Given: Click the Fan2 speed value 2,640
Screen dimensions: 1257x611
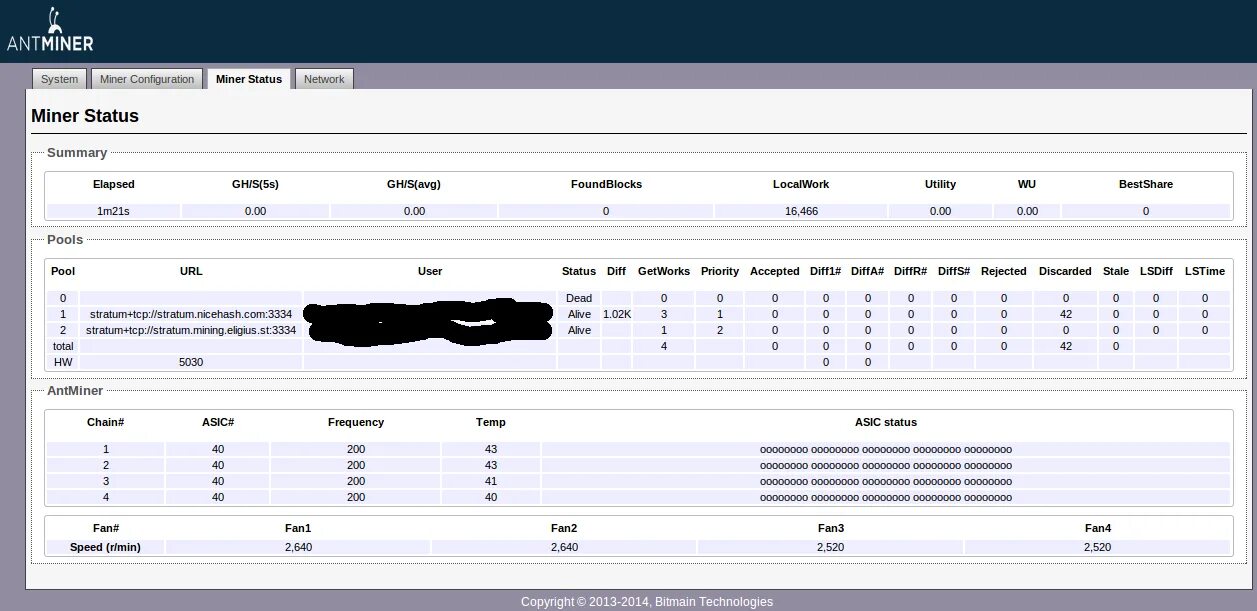Looking at the screenshot, I should [x=564, y=547].
